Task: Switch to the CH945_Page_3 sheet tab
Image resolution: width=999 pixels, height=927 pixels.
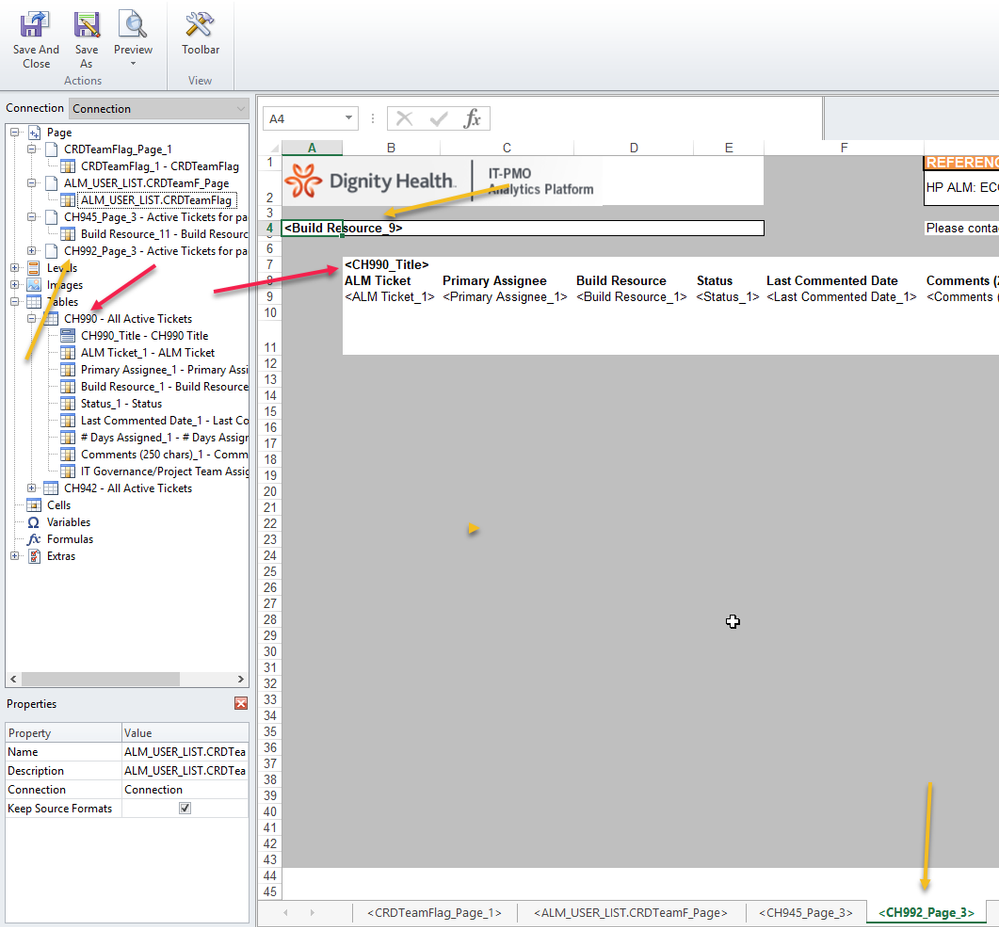Action: (x=805, y=913)
